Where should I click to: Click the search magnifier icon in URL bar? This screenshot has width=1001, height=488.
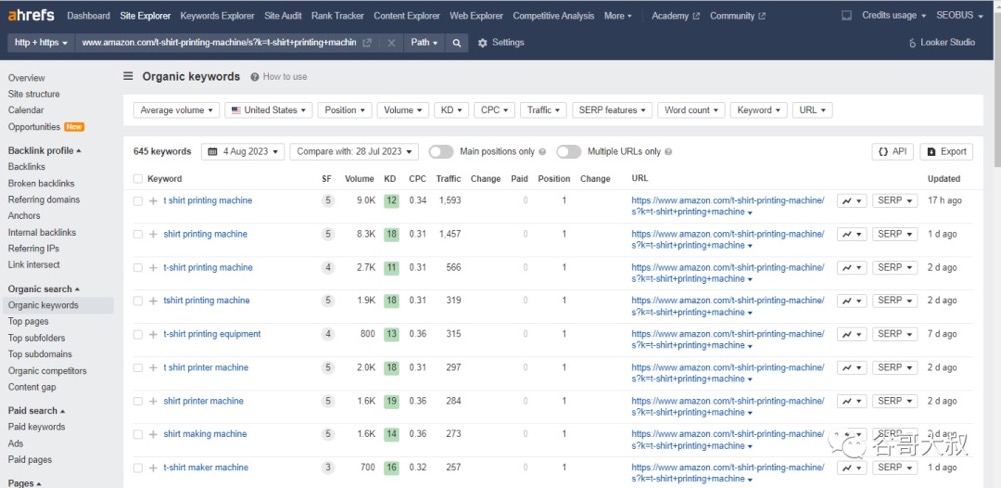tap(456, 43)
